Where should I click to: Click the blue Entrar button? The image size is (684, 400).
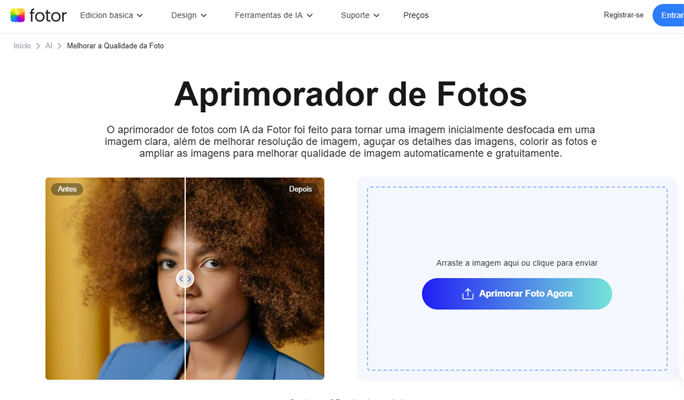669,15
